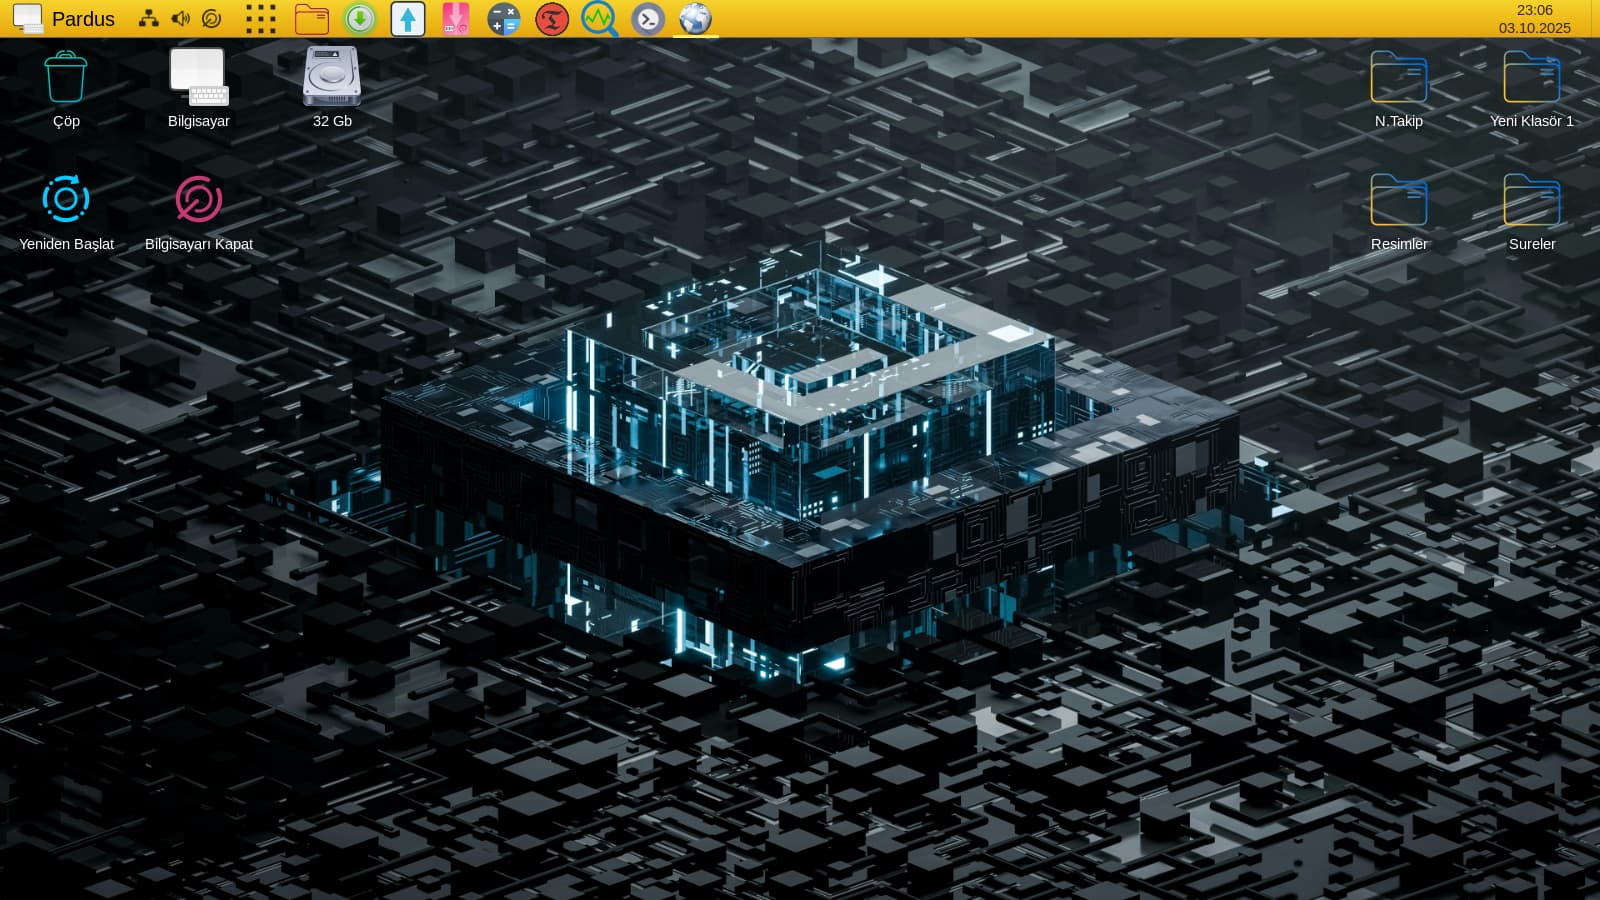This screenshot has width=1600, height=900.
Task: Click the network connection icon in panel
Action: coord(148,19)
